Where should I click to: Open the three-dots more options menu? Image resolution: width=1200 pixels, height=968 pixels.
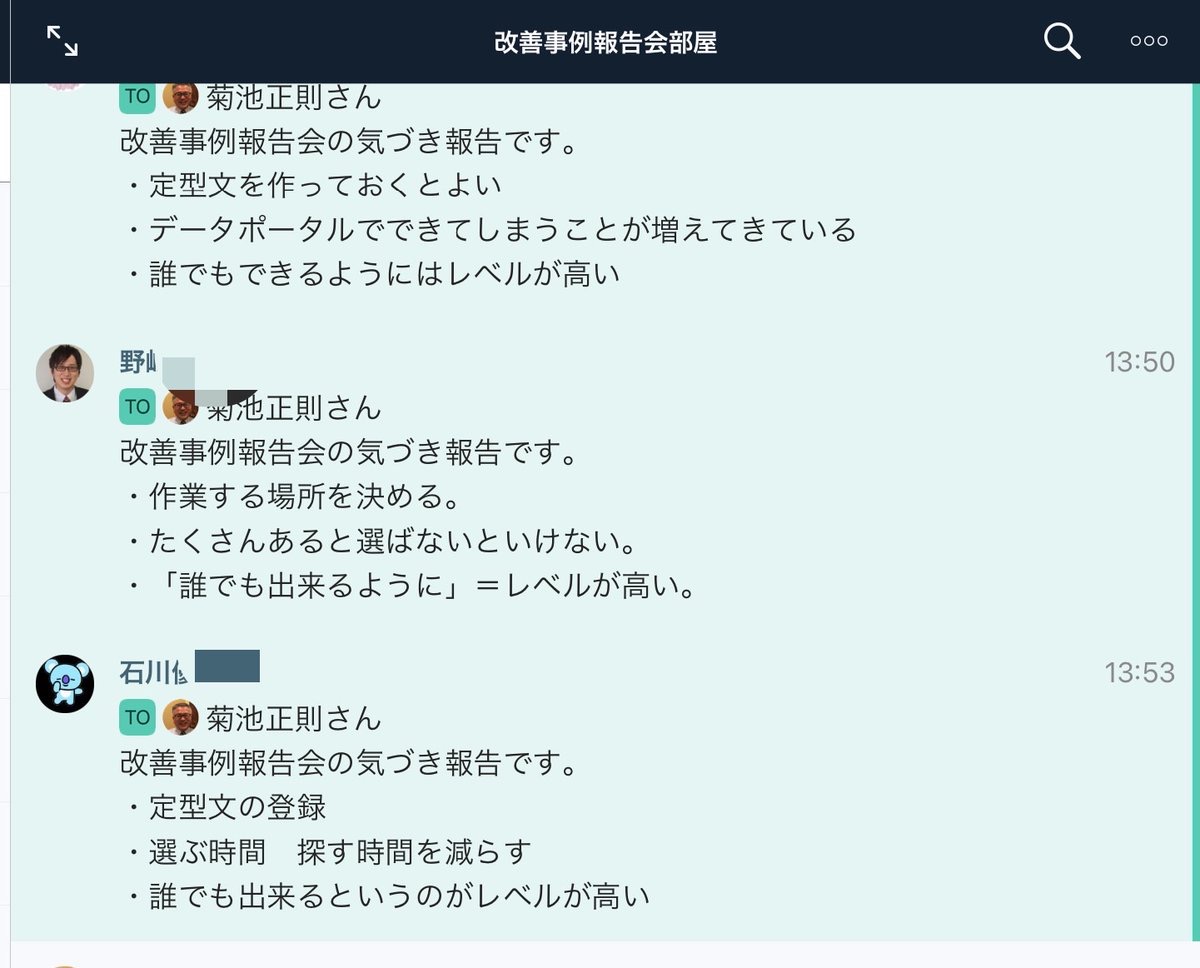(x=1148, y=41)
